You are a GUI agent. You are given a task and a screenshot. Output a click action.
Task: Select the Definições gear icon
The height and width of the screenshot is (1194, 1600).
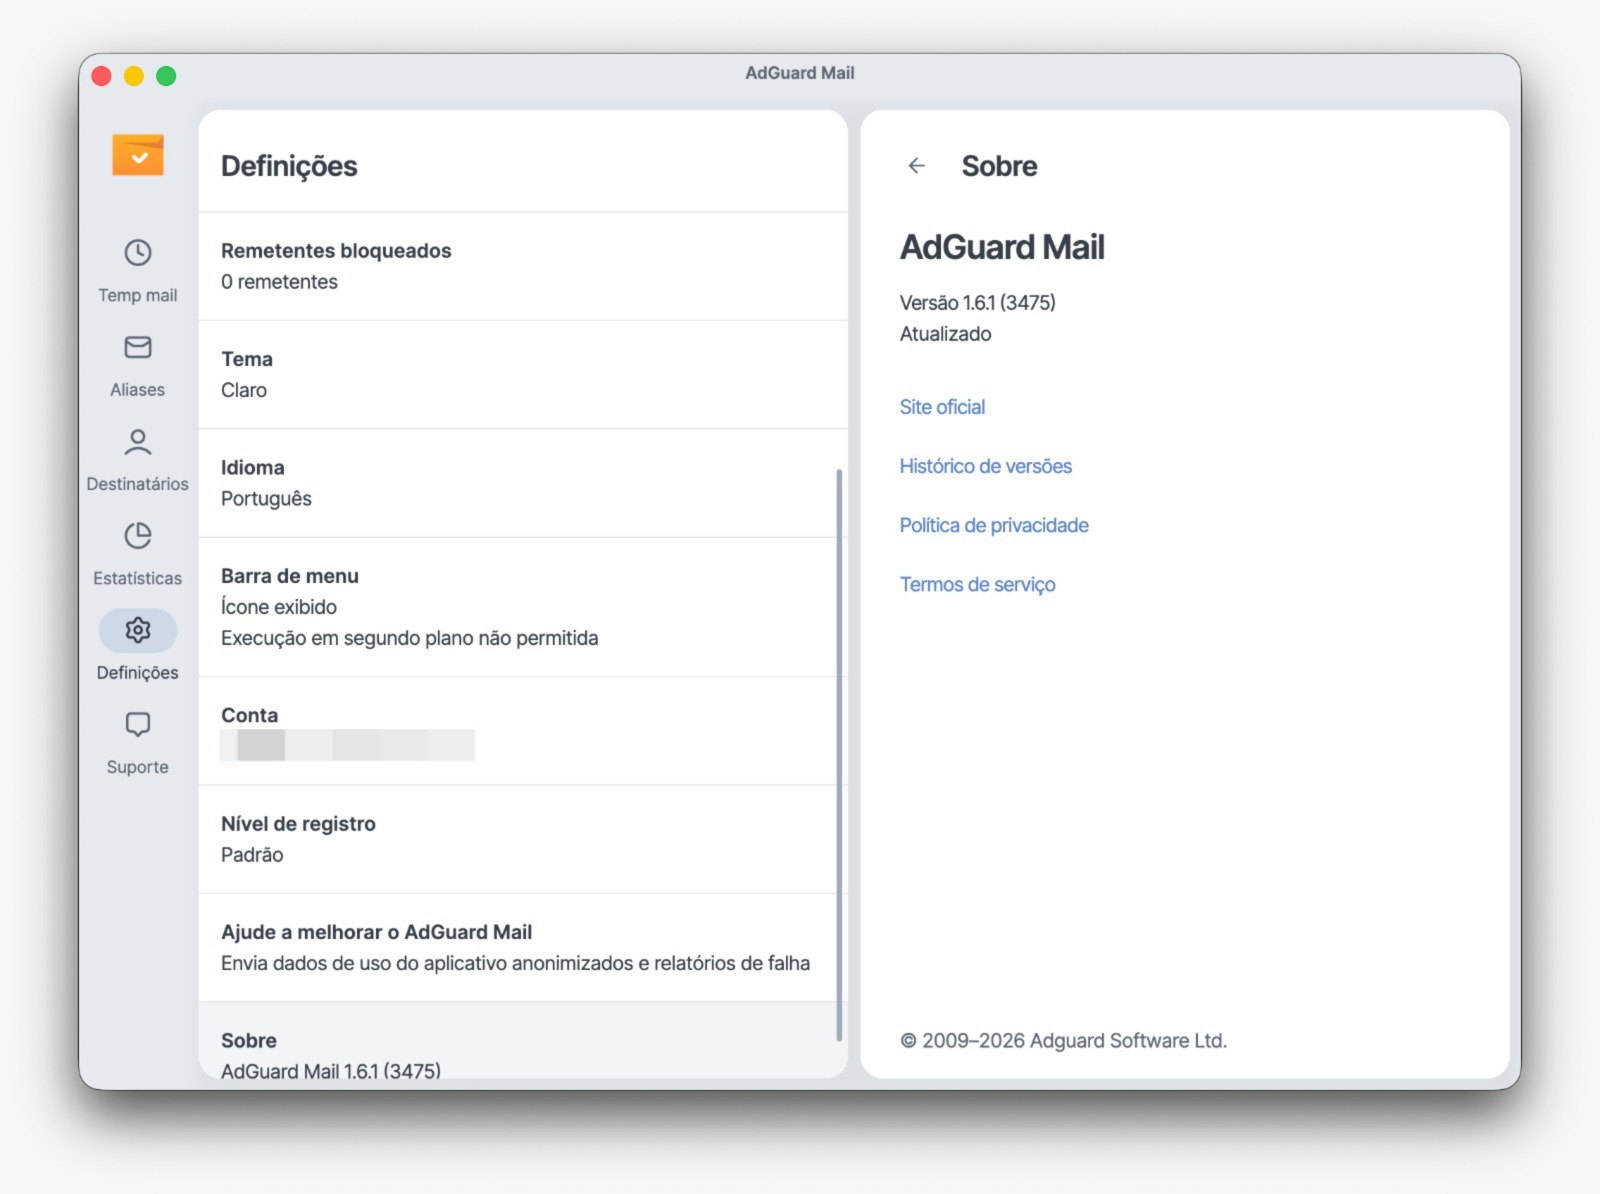tap(138, 630)
